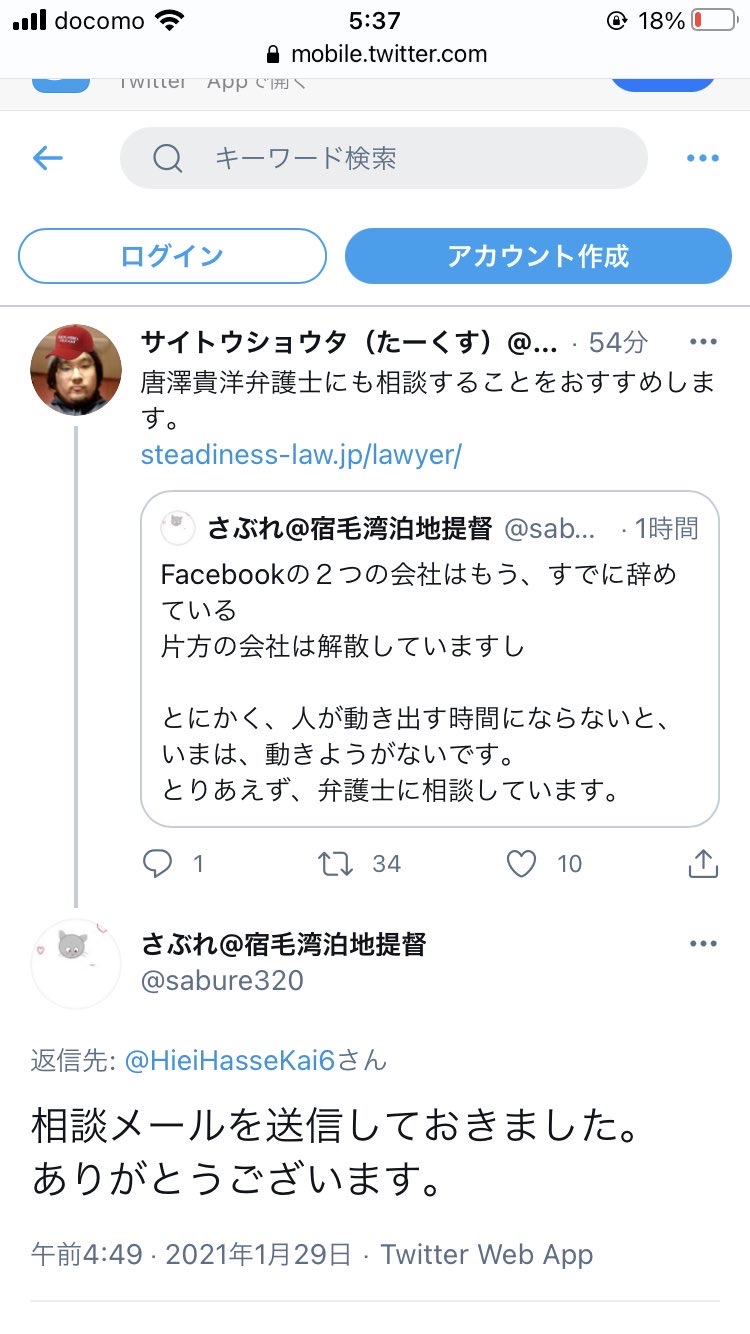Viewport: 750px width, 1334px height.
Task: Tap the retweet icon
Action: coord(336,864)
